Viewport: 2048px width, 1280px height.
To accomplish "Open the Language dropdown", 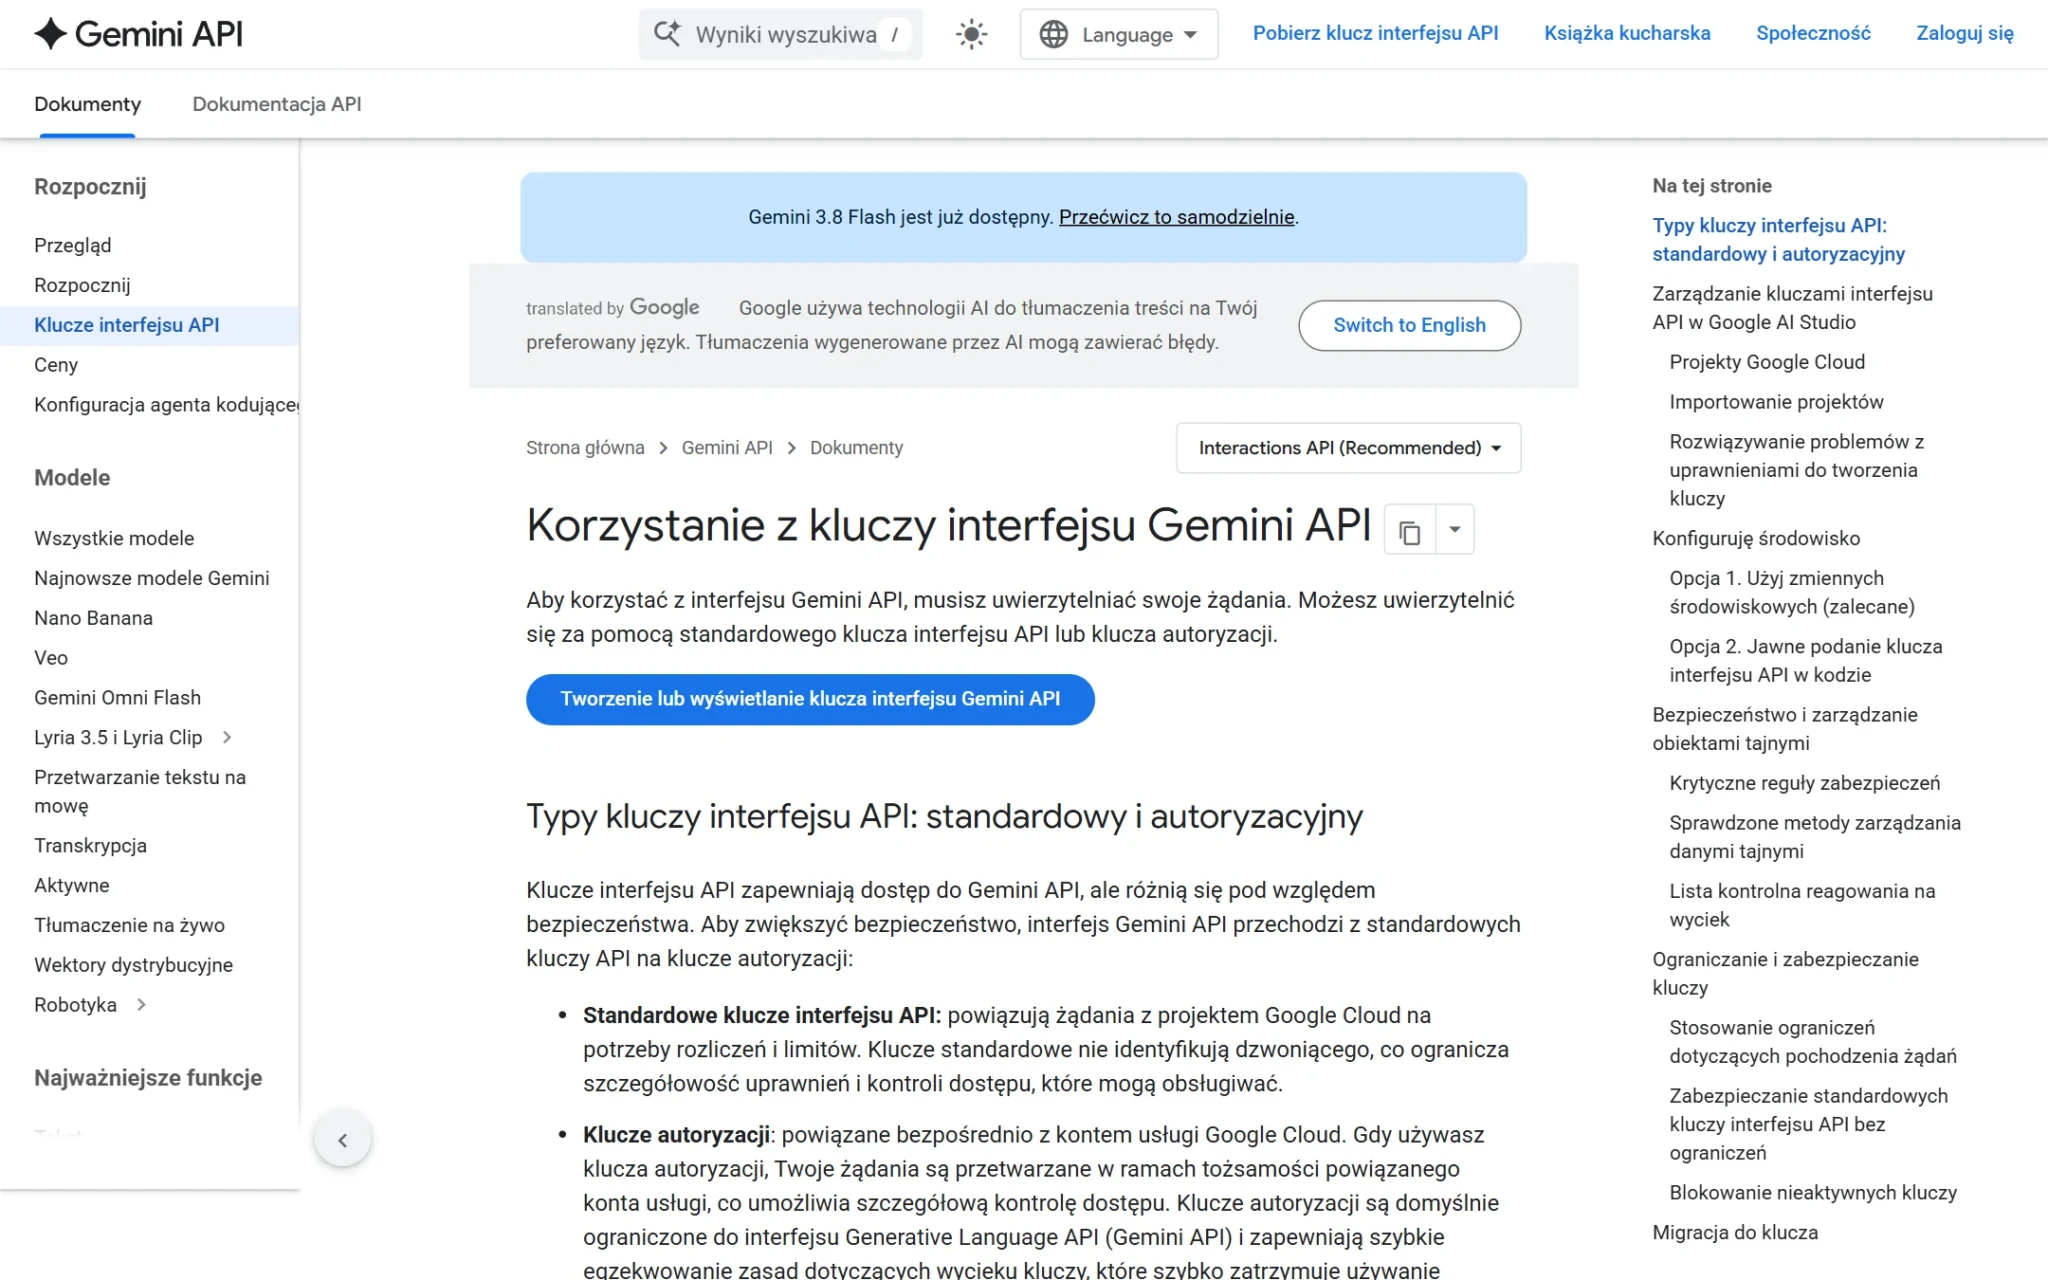I will click(x=1118, y=34).
